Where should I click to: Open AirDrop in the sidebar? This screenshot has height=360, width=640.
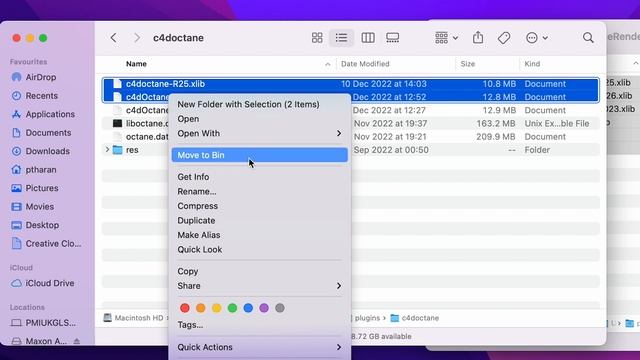[41, 77]
